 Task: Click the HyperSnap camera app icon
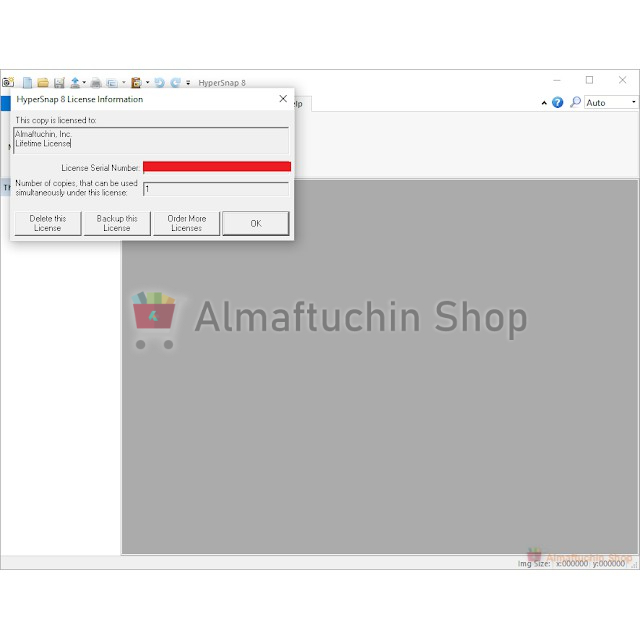8,82
